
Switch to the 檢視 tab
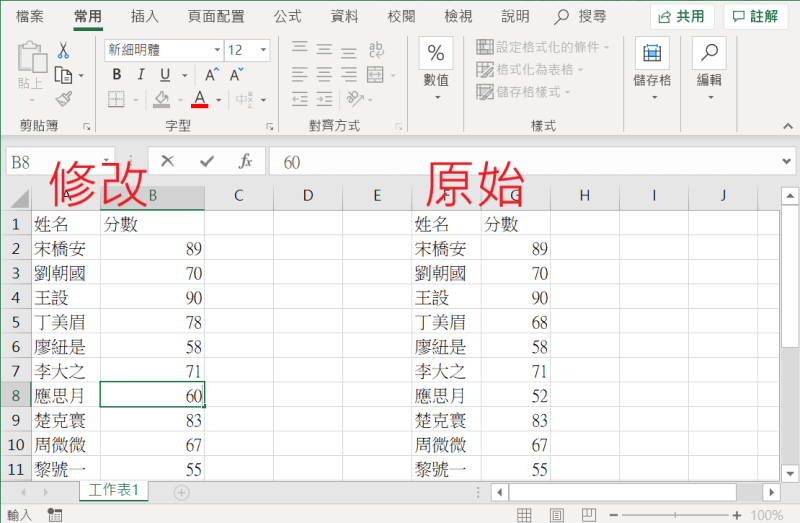coord(458,16)
